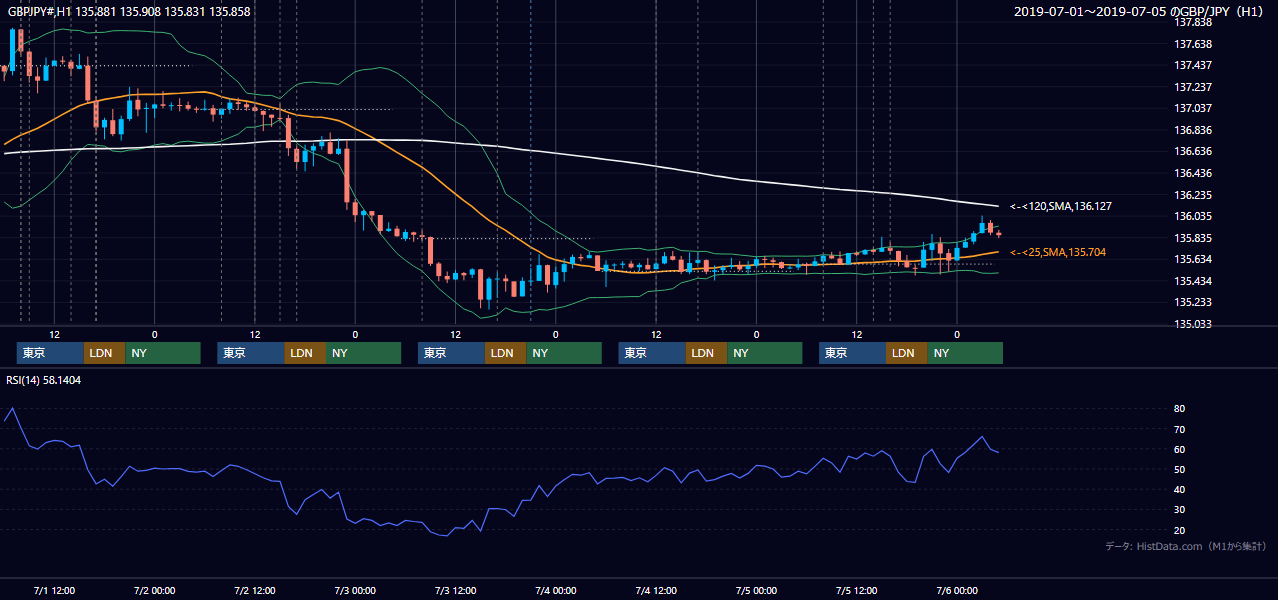Click the 136.436 price axis value
The height and width of the screenshot is (600, 1278).
(x=1194, y=173)
